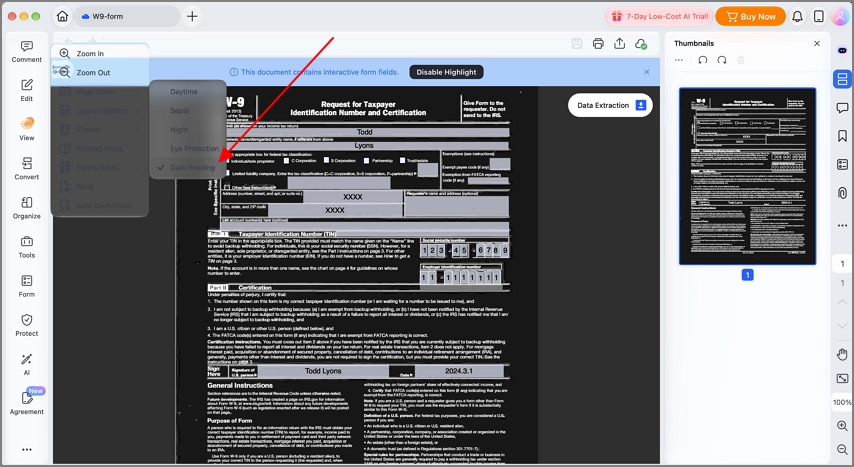Image resolution: width=854 pixels, height=467 pixels.
Task: Check the Partnership box
Action: (367, 161)
